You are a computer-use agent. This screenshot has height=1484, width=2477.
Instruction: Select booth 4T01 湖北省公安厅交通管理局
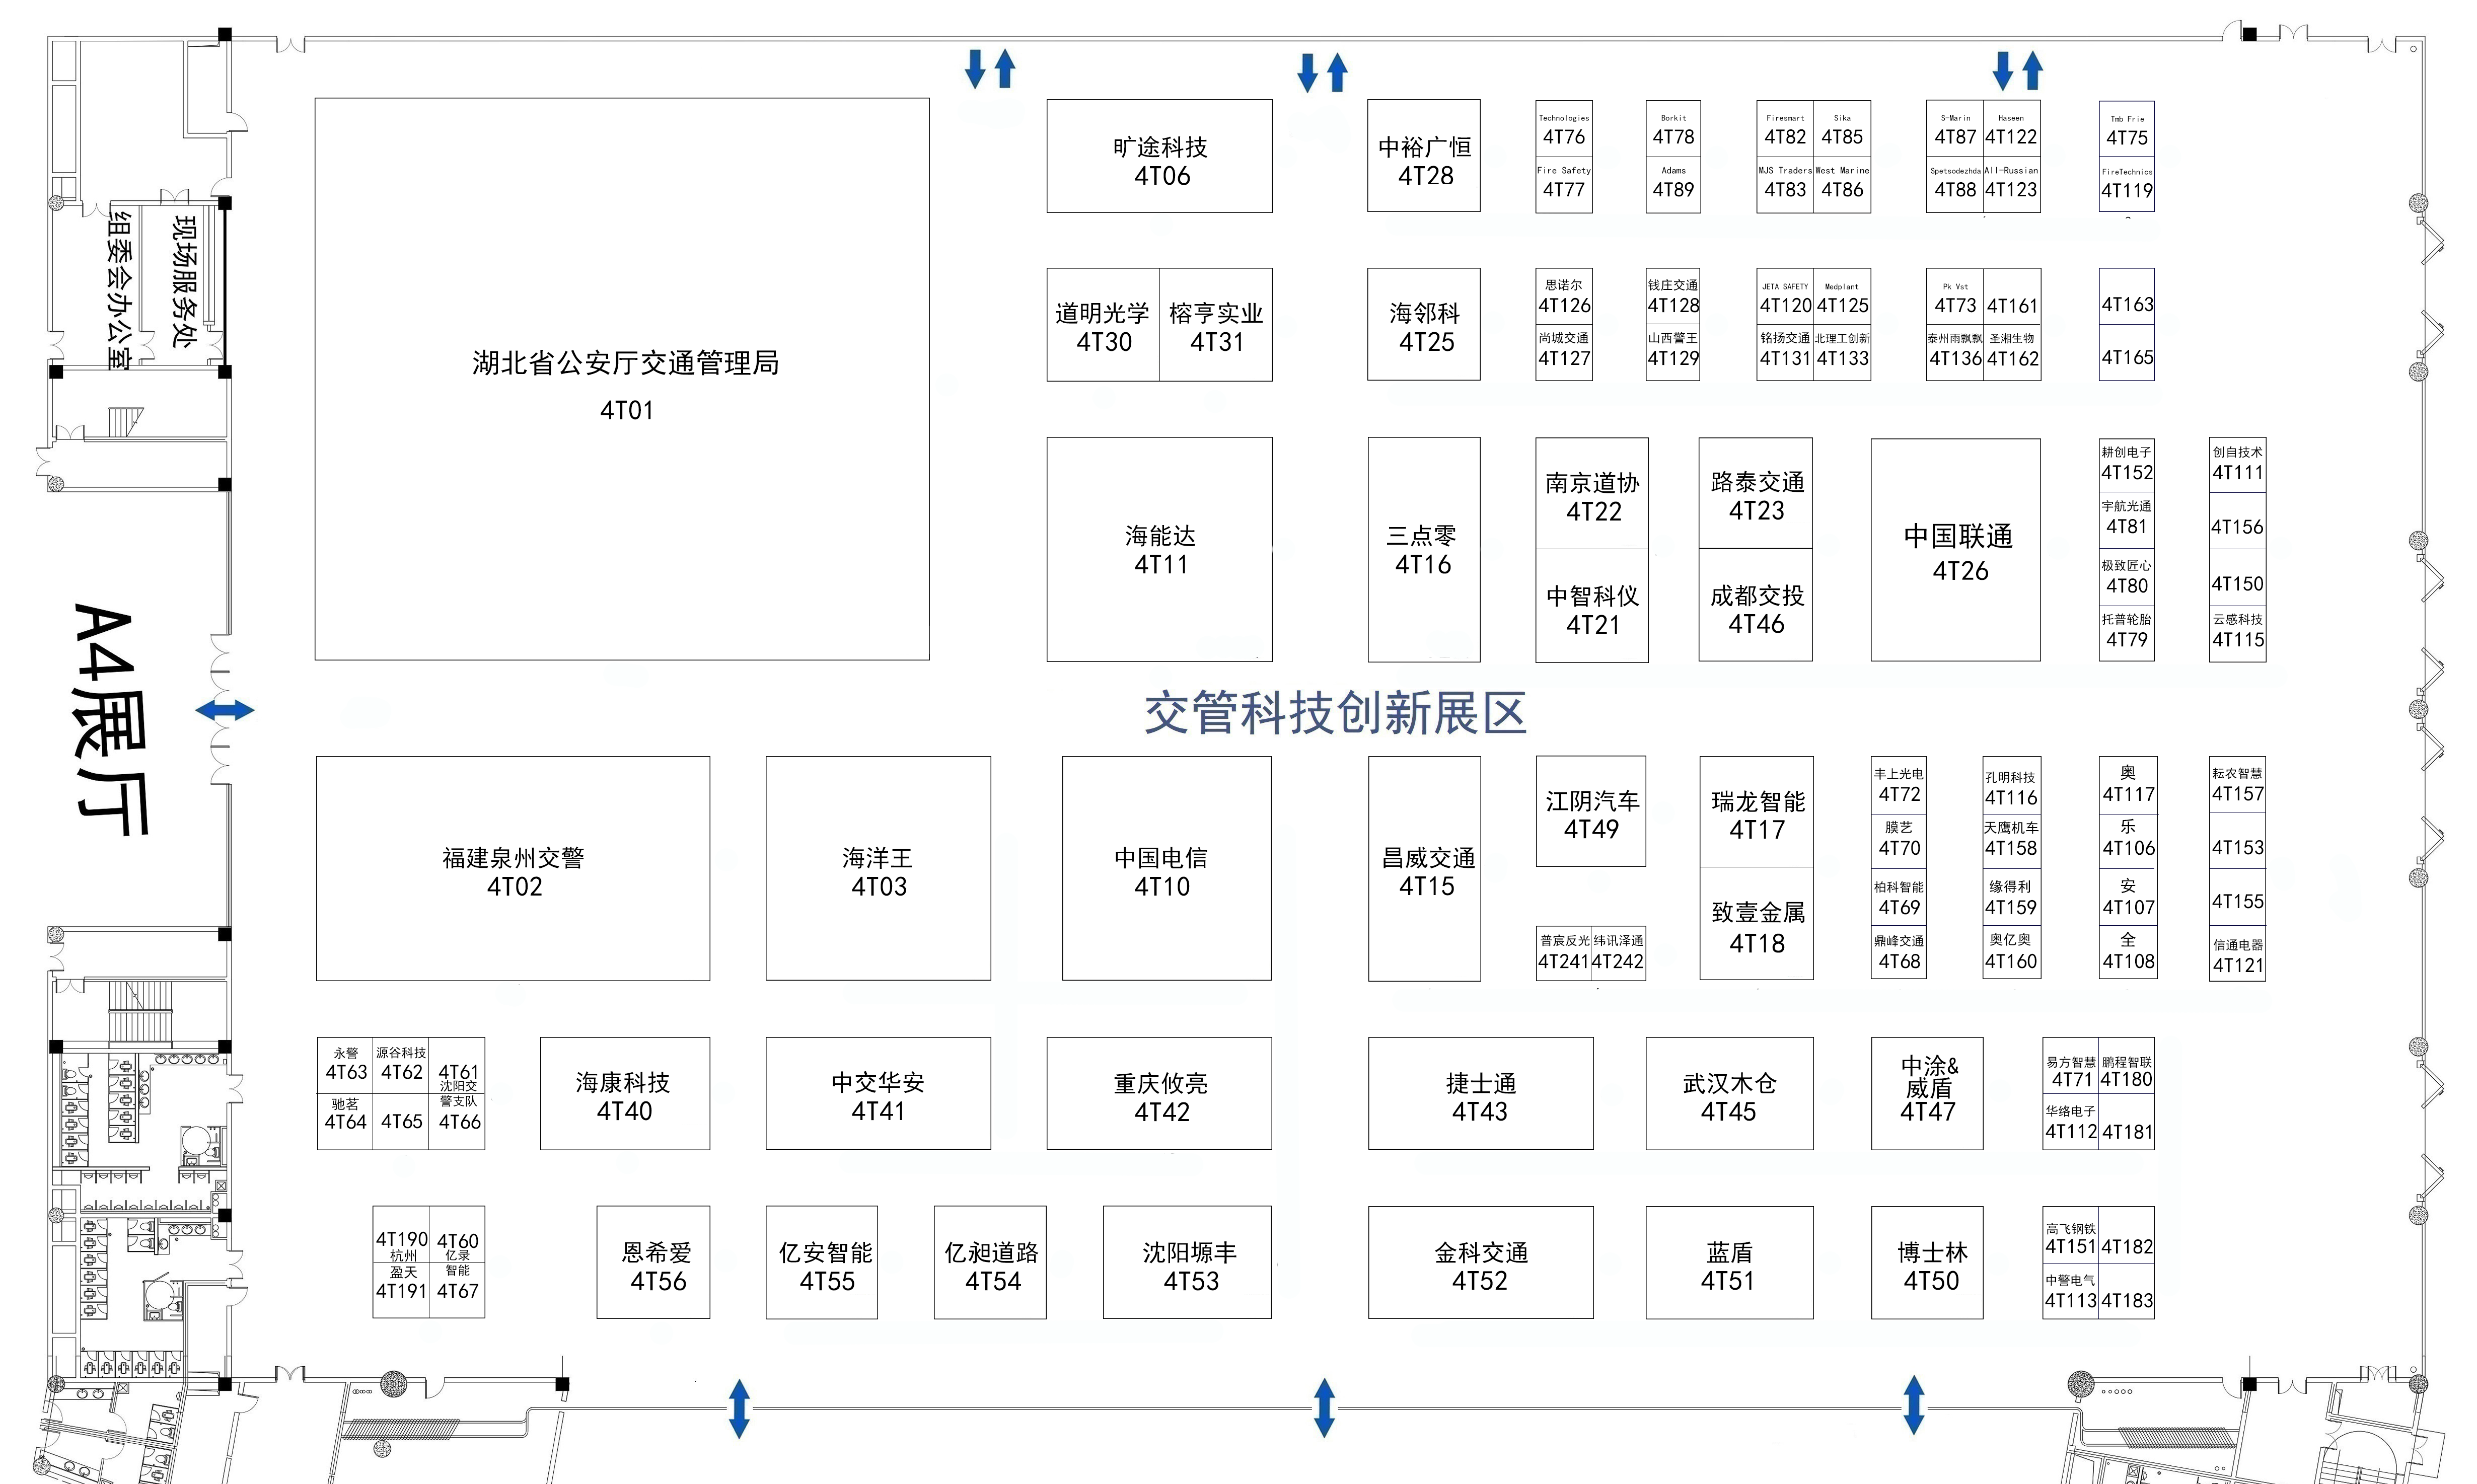pyautogui.click(x=622, y=379)
